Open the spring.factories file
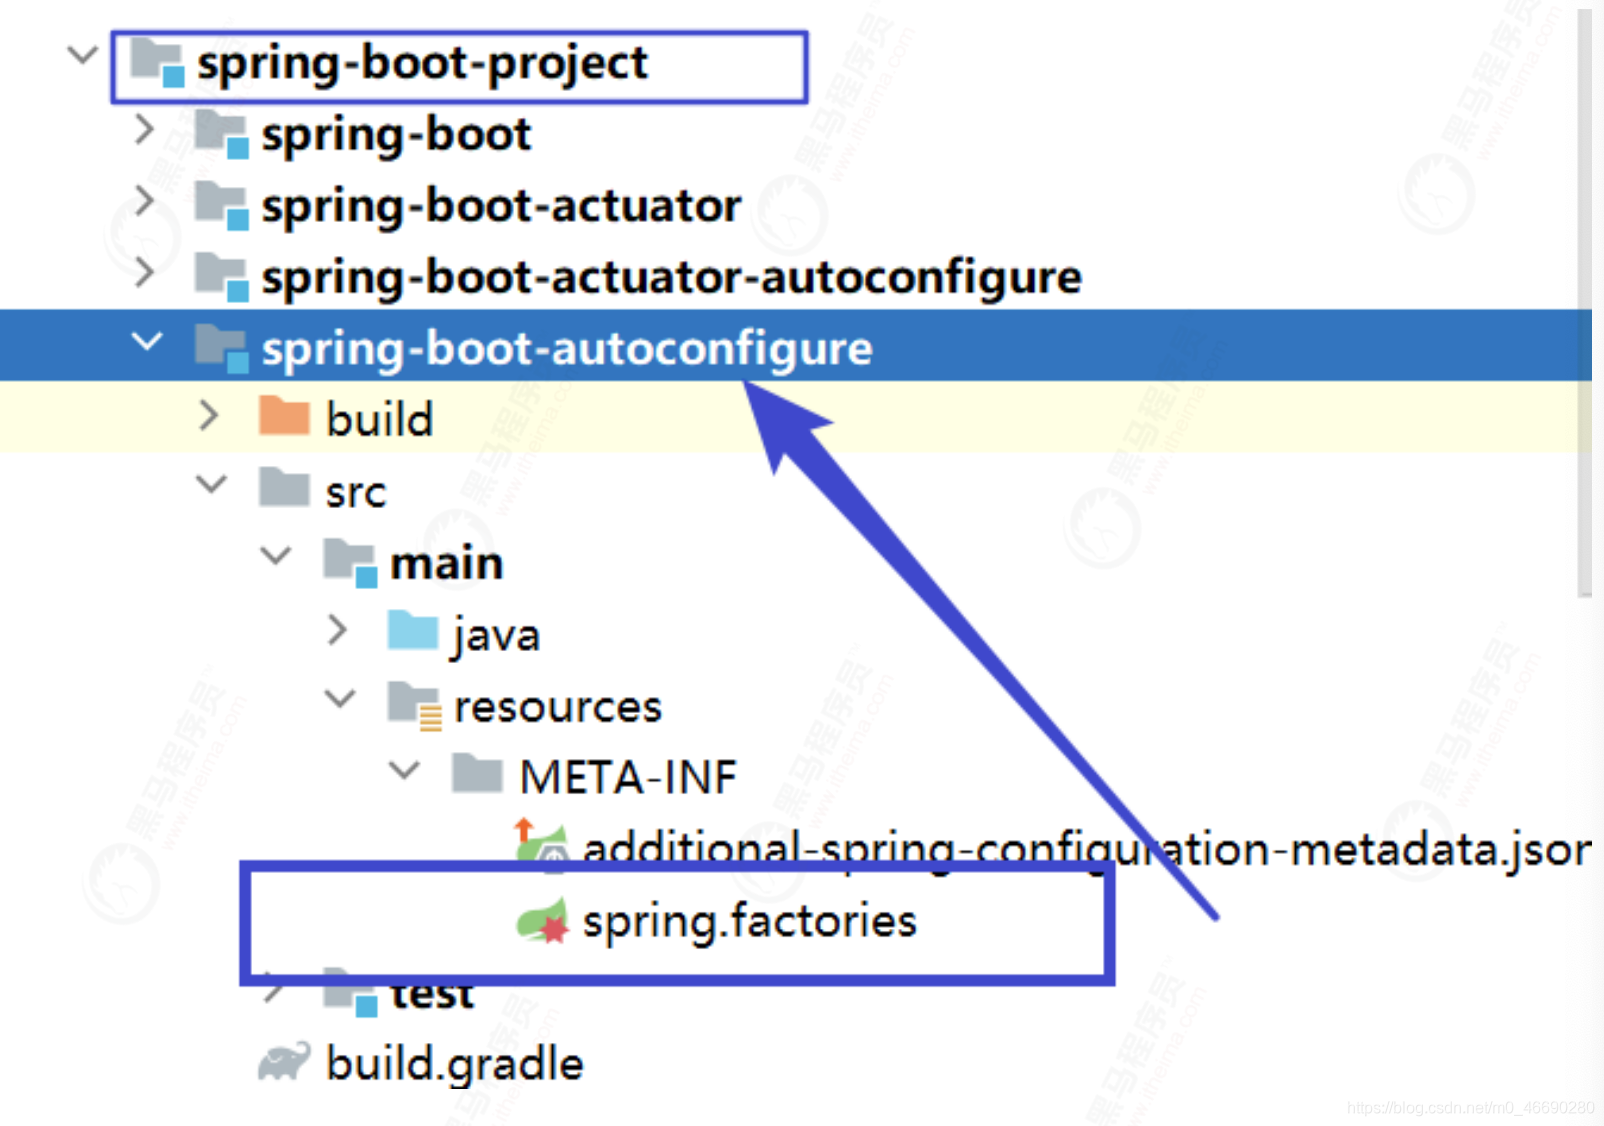Image resolution: width=1604 pixels, height=1126 pixels. coord(750,922)
